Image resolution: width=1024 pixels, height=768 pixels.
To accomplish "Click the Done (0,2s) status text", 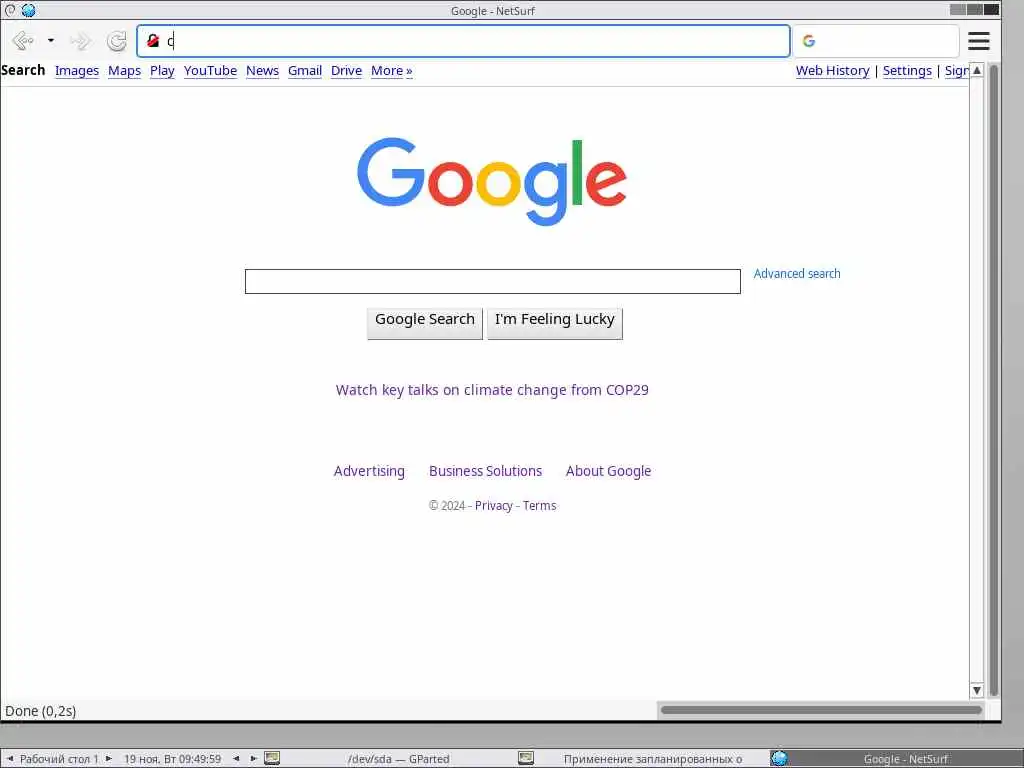I will coord(40,711).
